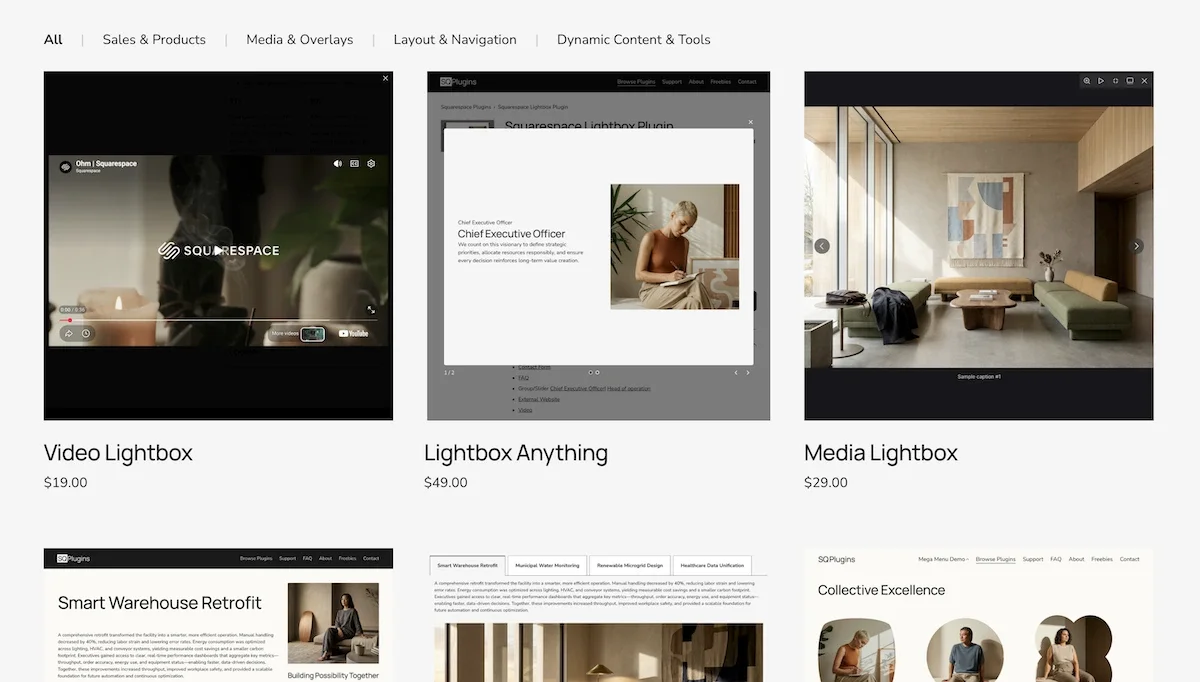Click Sample caption #1 text
Screen dimensions: 1200x682
point(979,377)
